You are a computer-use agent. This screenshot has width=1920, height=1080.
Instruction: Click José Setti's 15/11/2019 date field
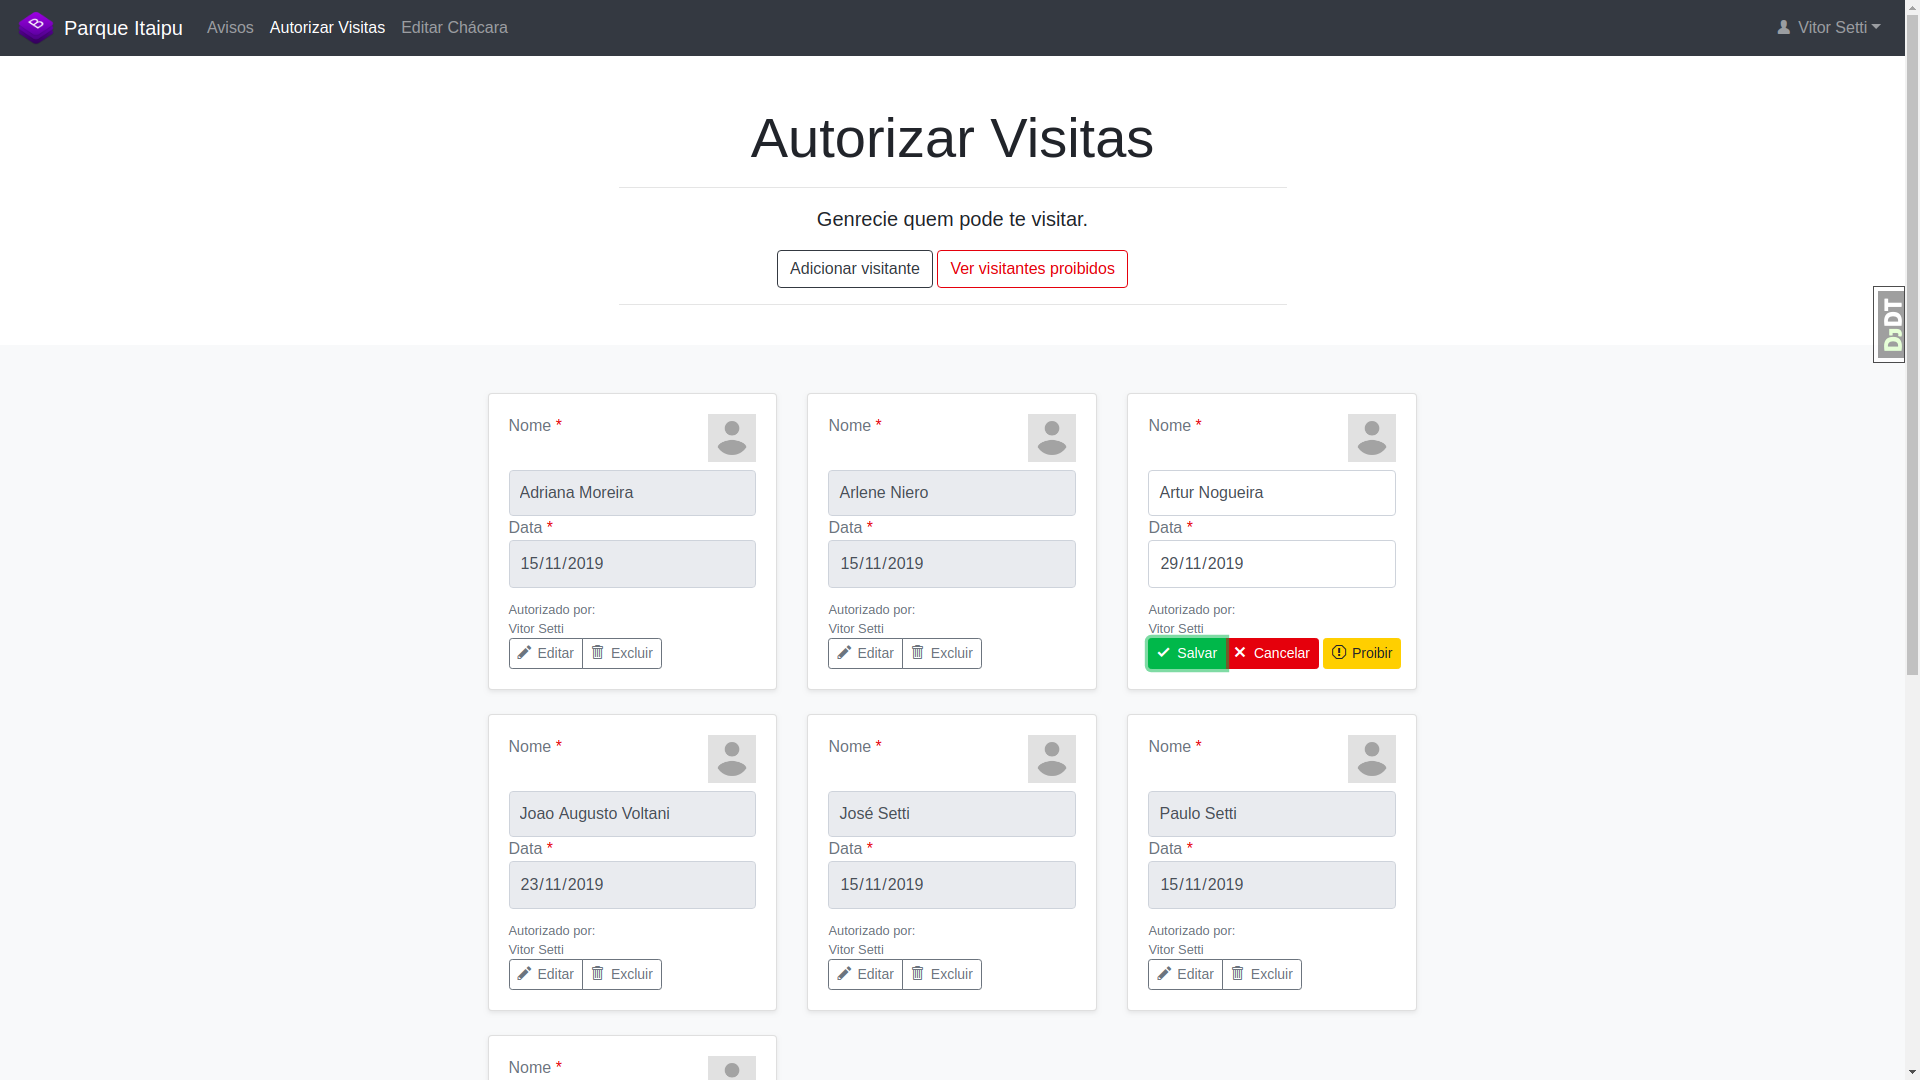pos(952,885)
